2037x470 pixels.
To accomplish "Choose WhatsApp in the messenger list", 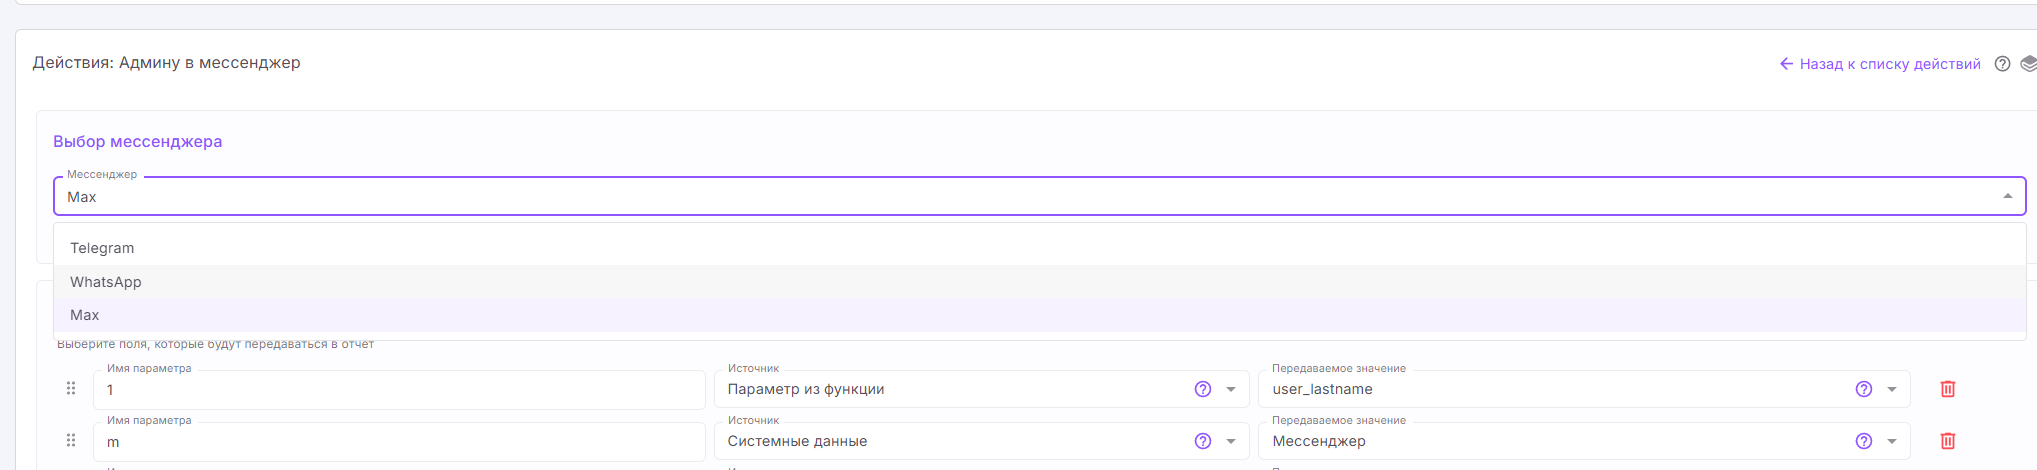I will [106, 282].
